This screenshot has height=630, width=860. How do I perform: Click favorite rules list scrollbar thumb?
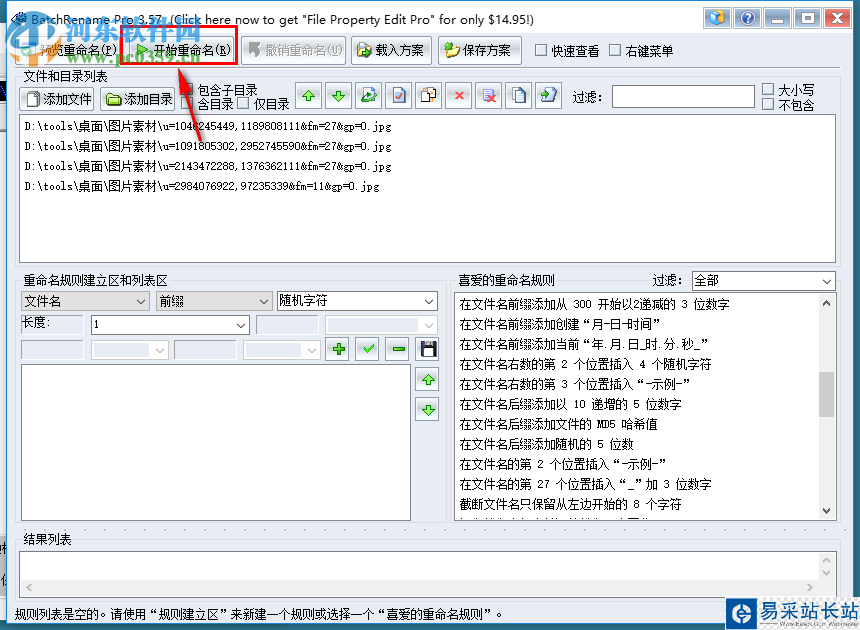pyautogui.click(x=827, y=394)
